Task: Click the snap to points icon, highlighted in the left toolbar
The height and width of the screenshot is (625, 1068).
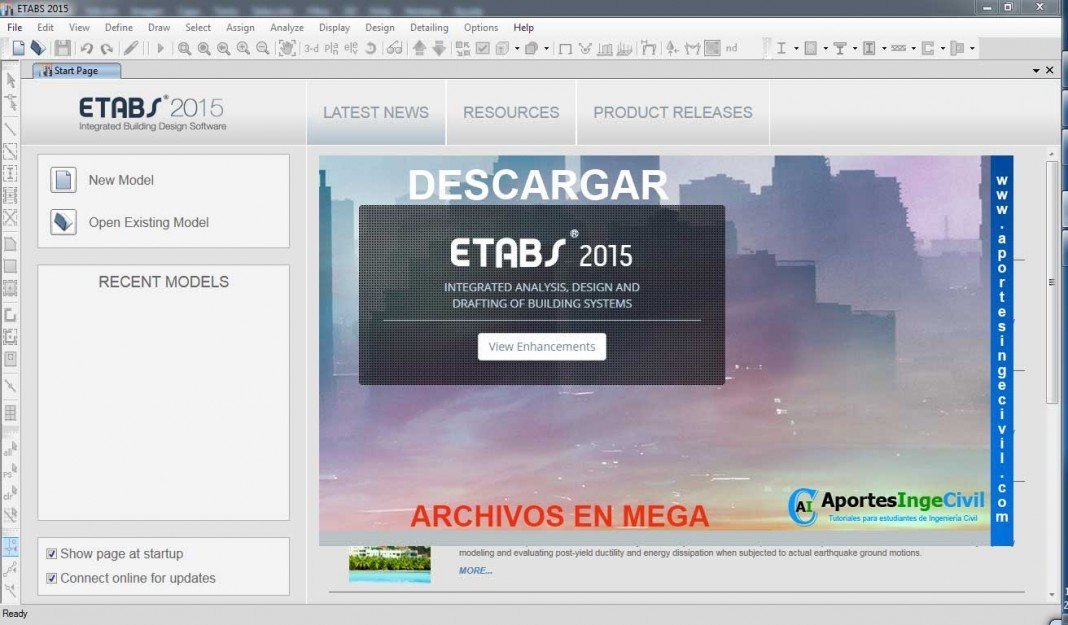Action: 10,545
